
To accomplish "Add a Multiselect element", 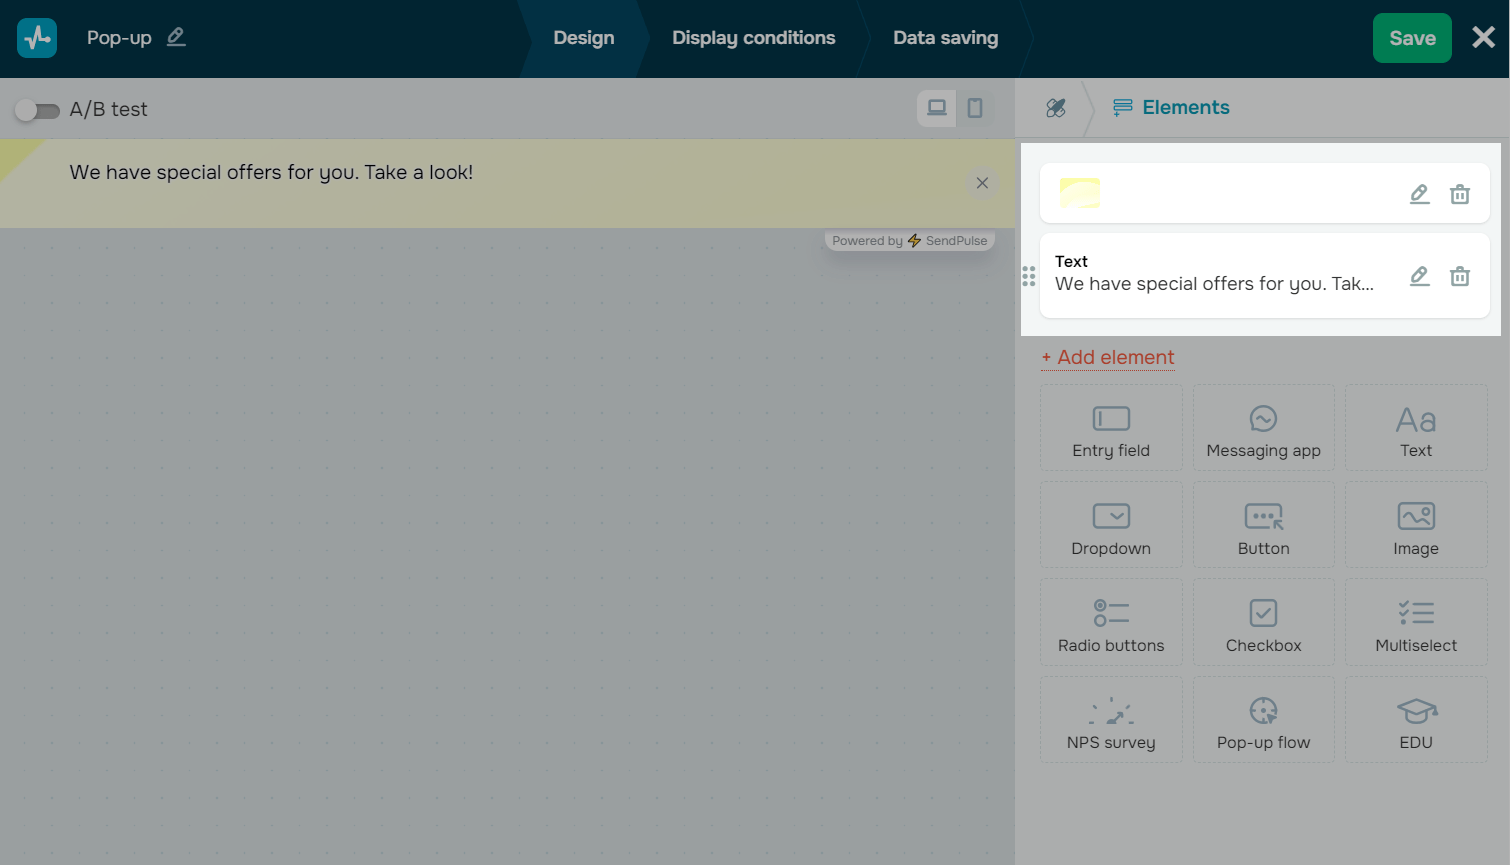I will coord(1416,622).
